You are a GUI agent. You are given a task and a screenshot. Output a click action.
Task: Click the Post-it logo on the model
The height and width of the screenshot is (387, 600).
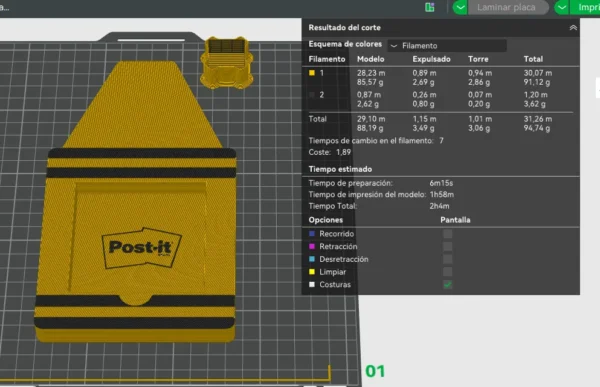(x=142, y=248)
